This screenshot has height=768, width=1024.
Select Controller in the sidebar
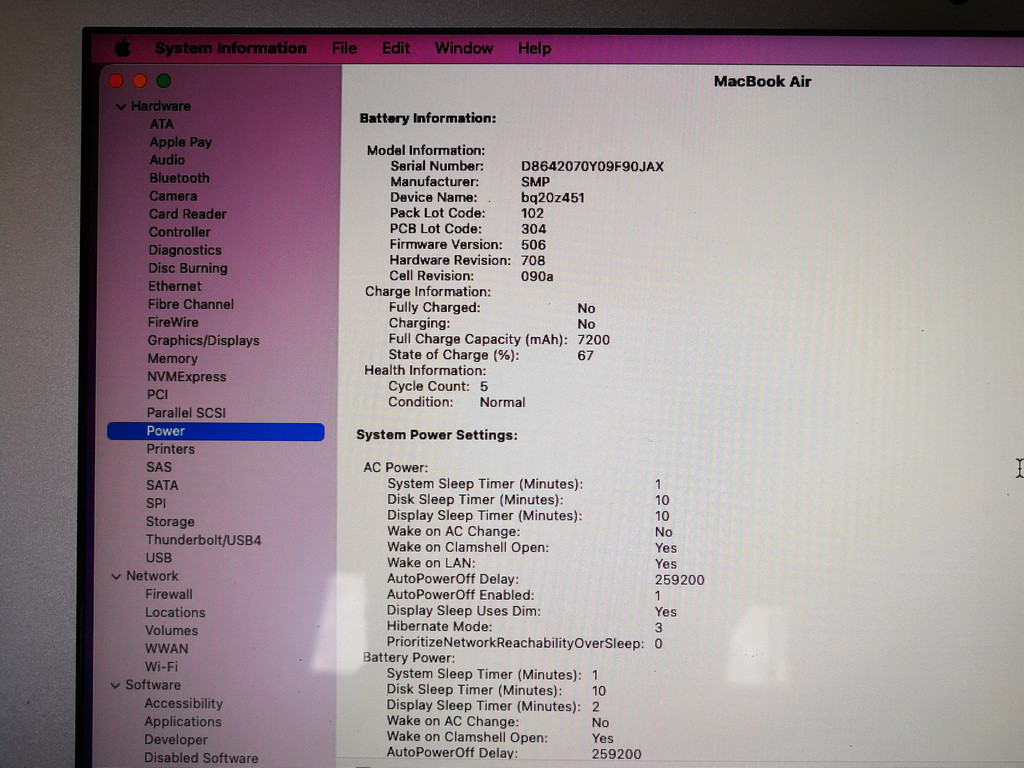click(180, 232)
